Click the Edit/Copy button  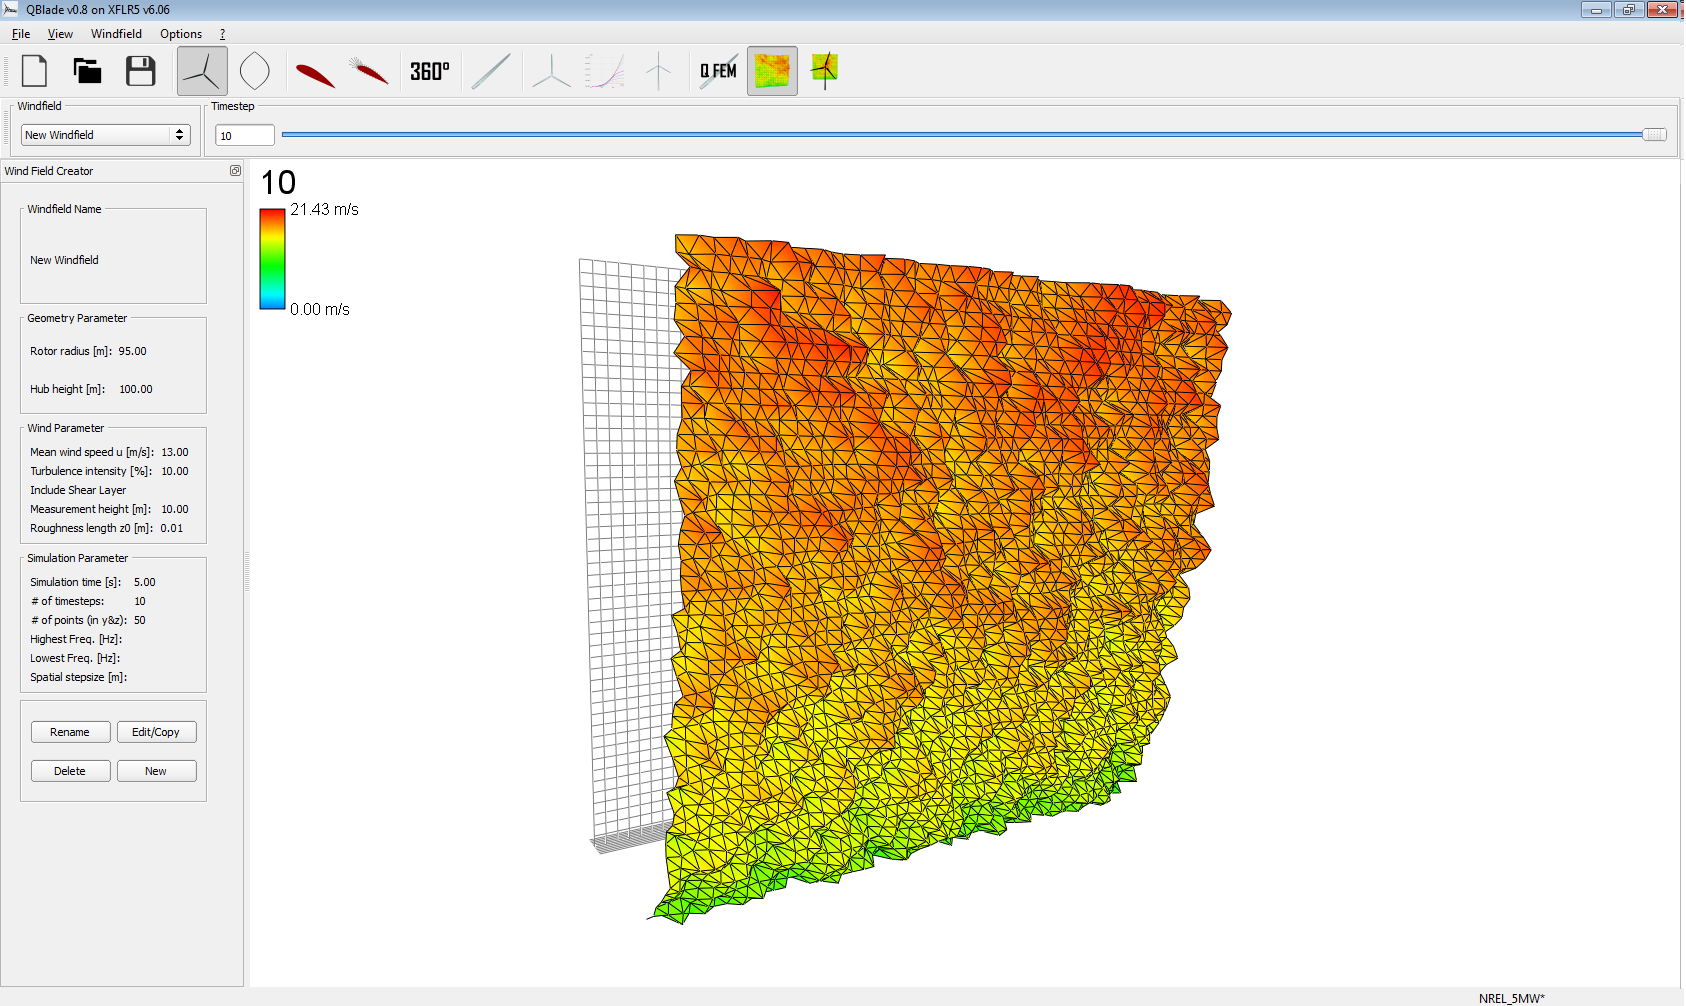click(156, 732)
